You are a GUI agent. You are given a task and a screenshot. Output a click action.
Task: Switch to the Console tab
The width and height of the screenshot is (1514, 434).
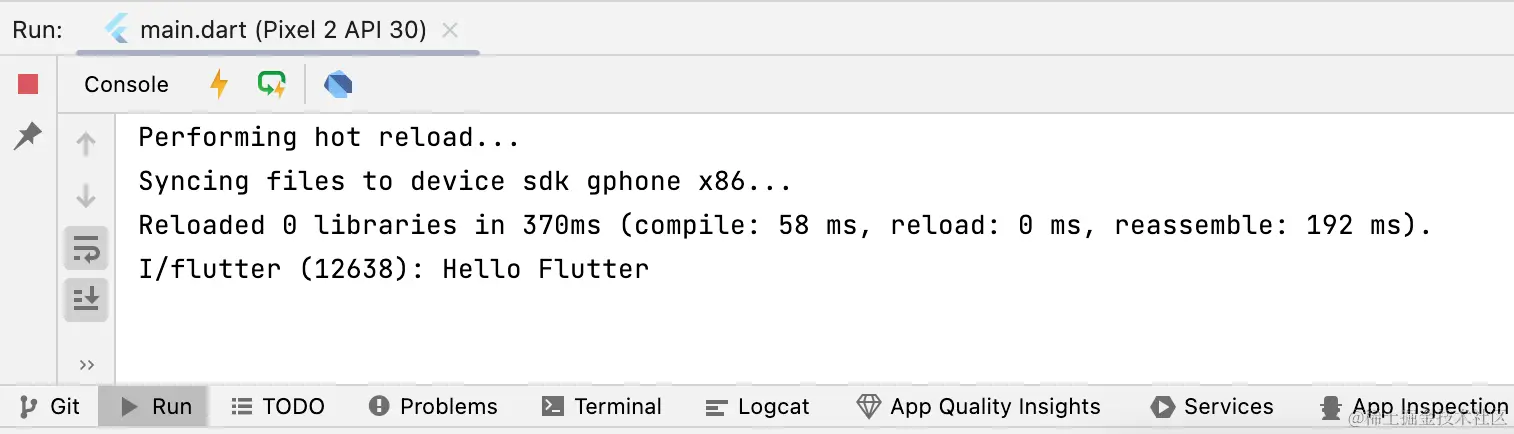126,85
